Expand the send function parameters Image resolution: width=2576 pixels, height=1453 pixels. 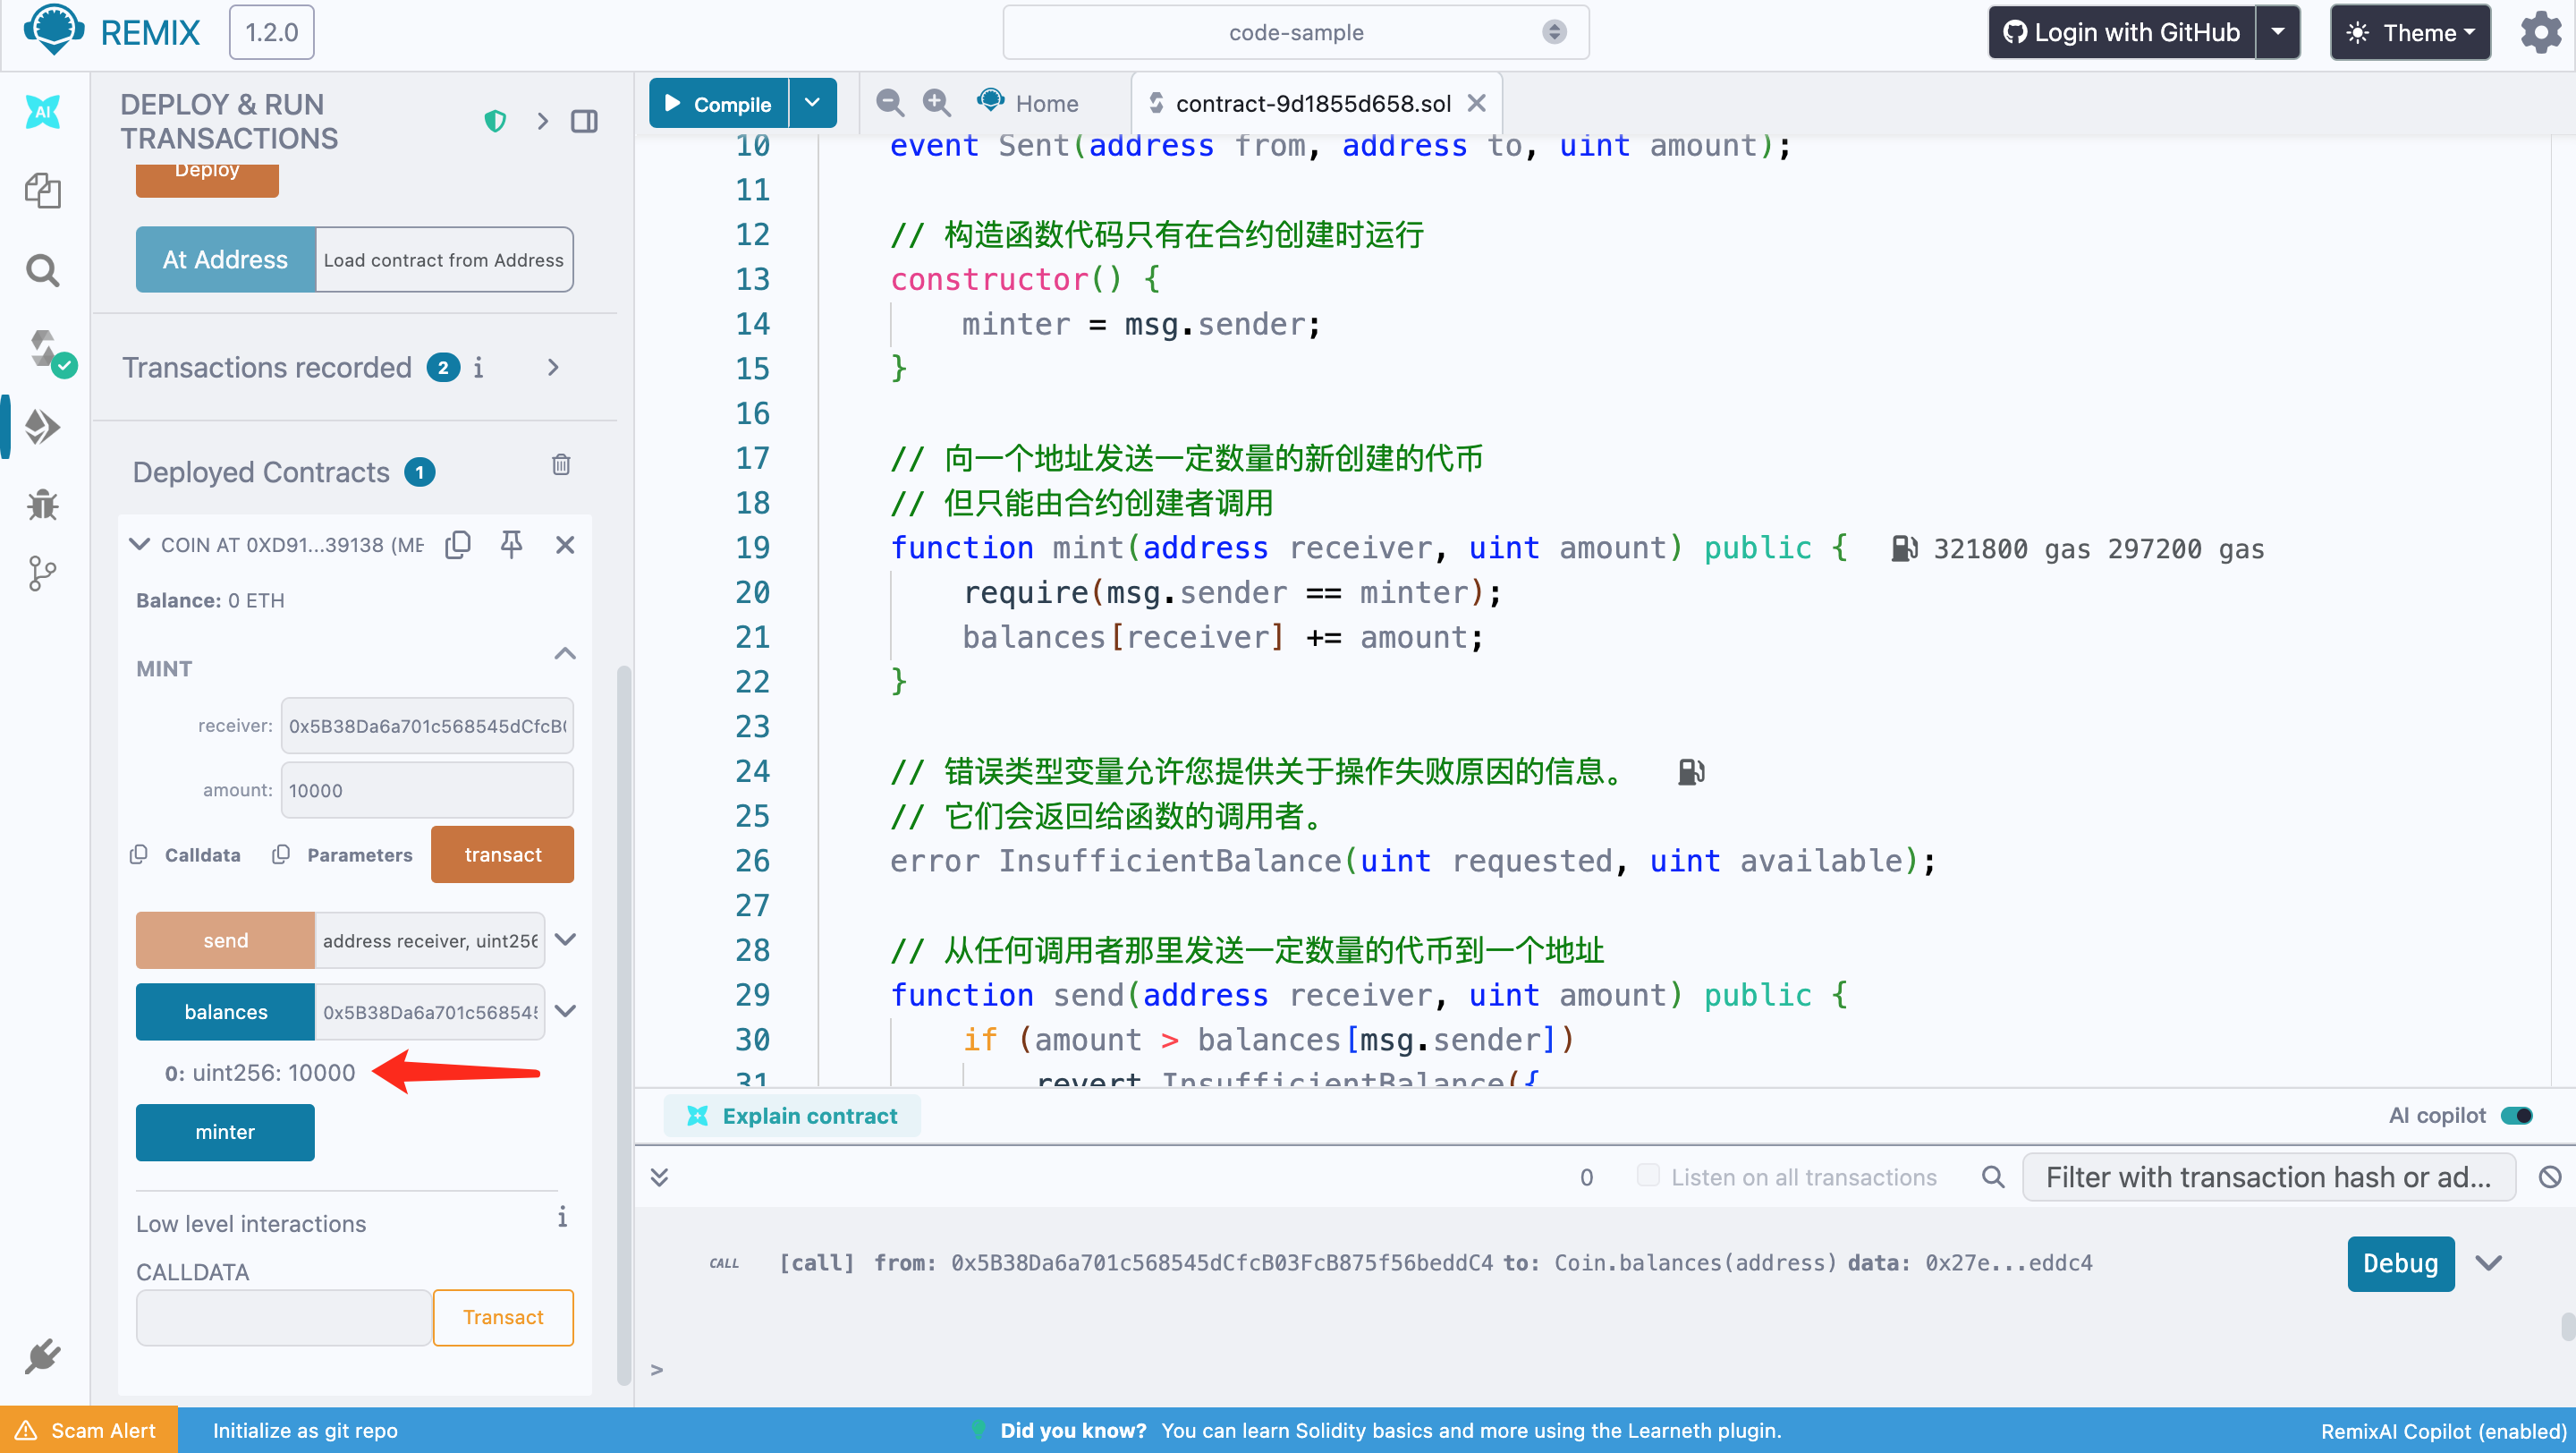tap(565, 940)
